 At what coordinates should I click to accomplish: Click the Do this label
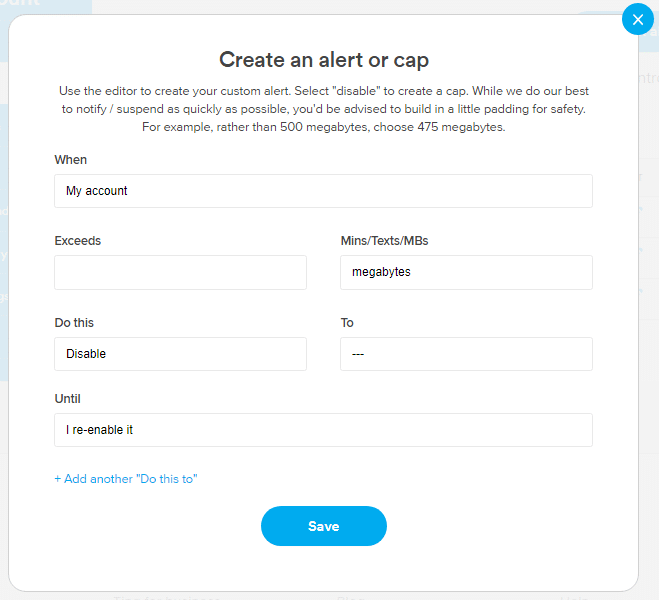74,323
